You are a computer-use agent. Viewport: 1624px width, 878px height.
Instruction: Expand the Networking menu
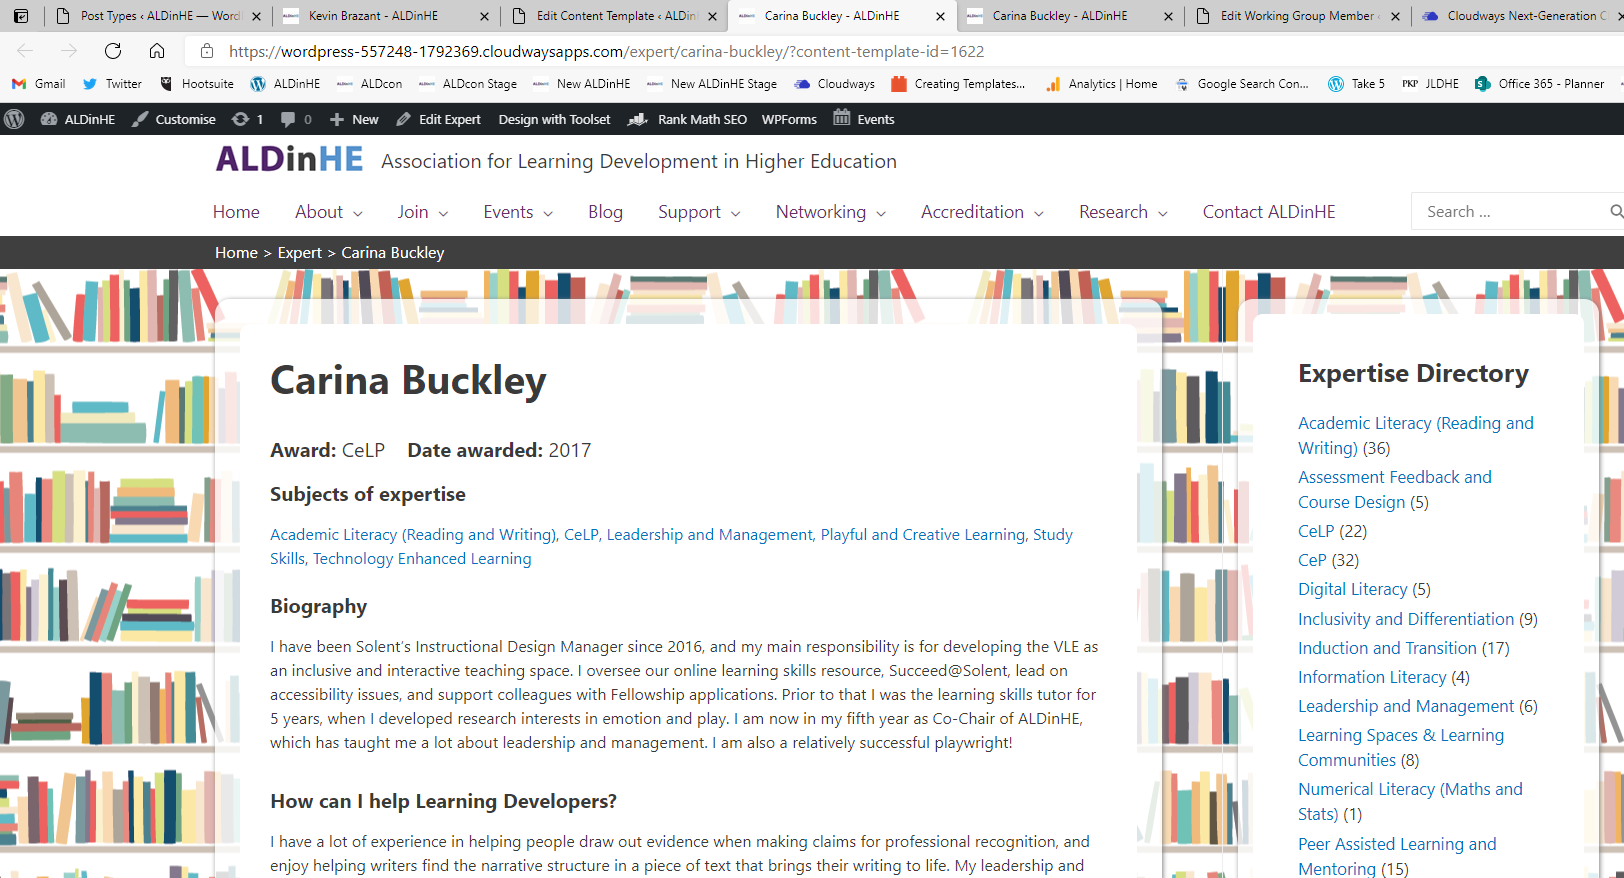pyautogui.click(x=831, y=212)
